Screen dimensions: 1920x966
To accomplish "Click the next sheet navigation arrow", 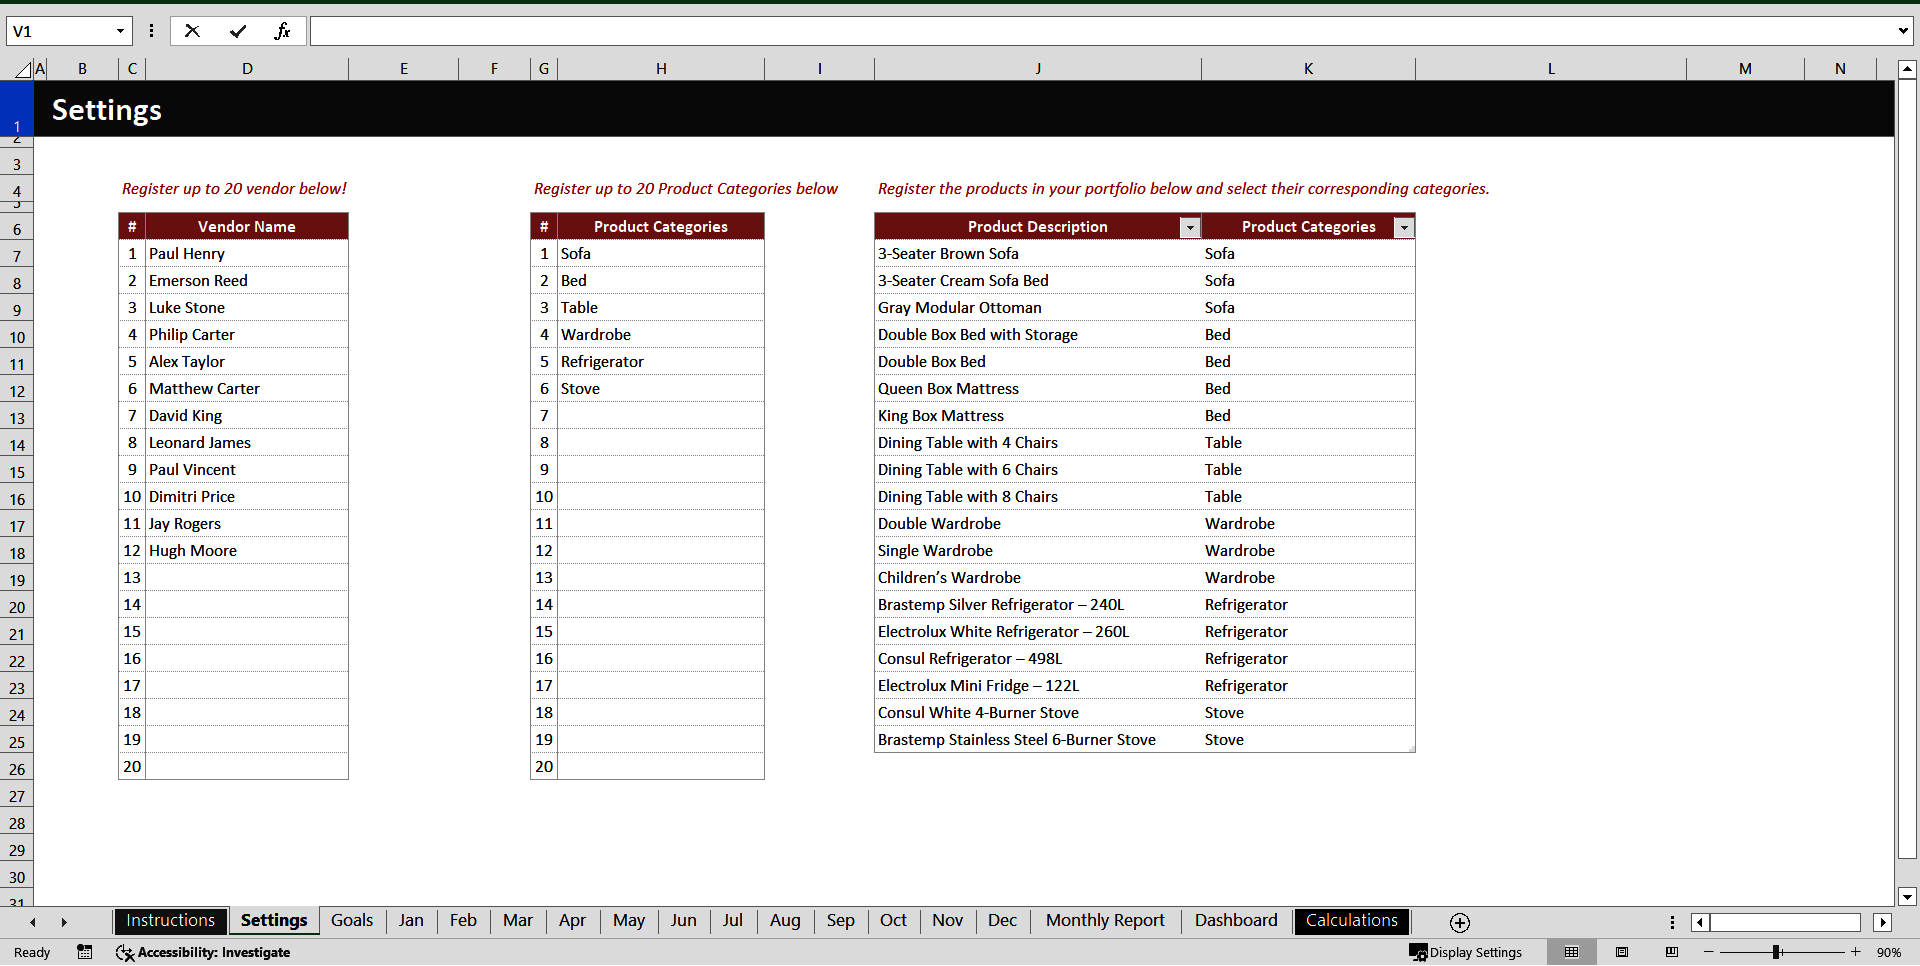I will [64, 922].
